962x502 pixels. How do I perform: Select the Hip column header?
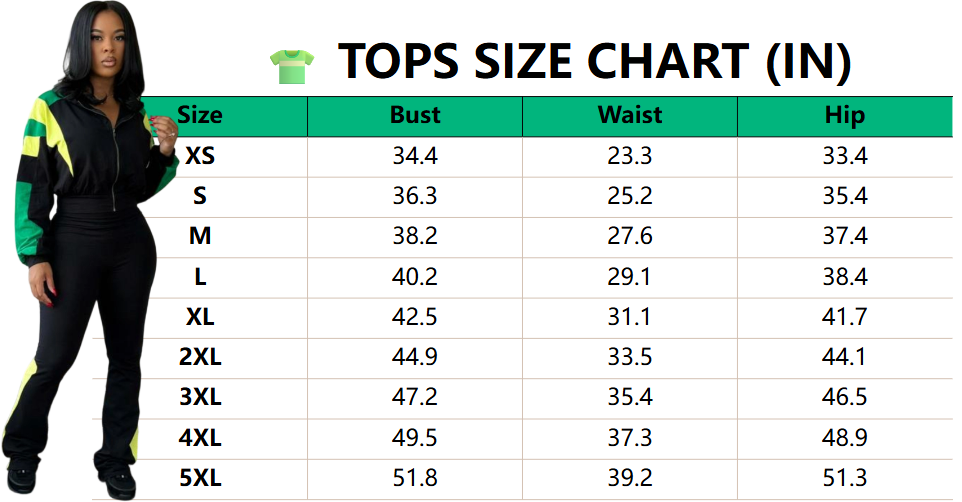(x=845, y=115)
